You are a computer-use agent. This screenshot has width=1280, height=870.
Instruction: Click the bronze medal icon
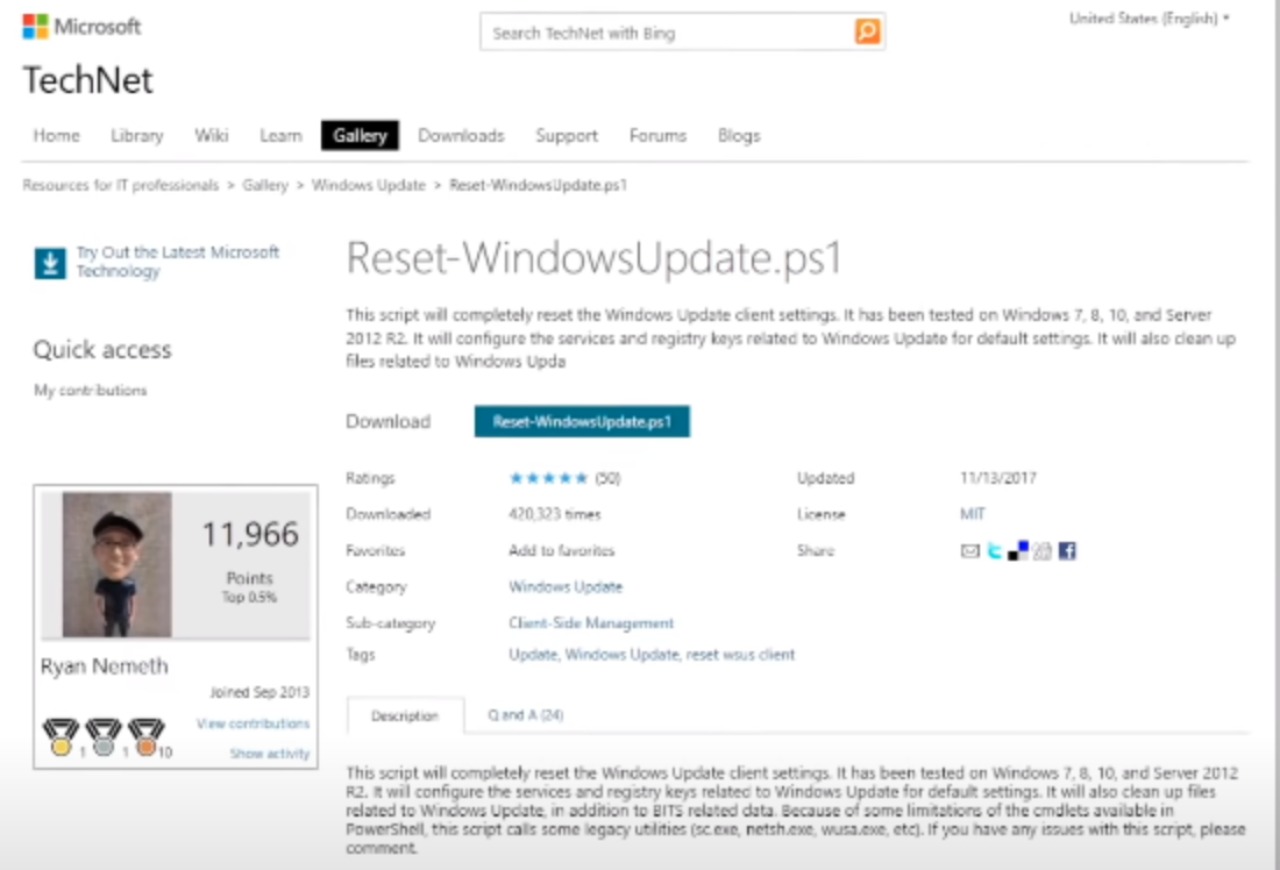click(x=146, y=736)
